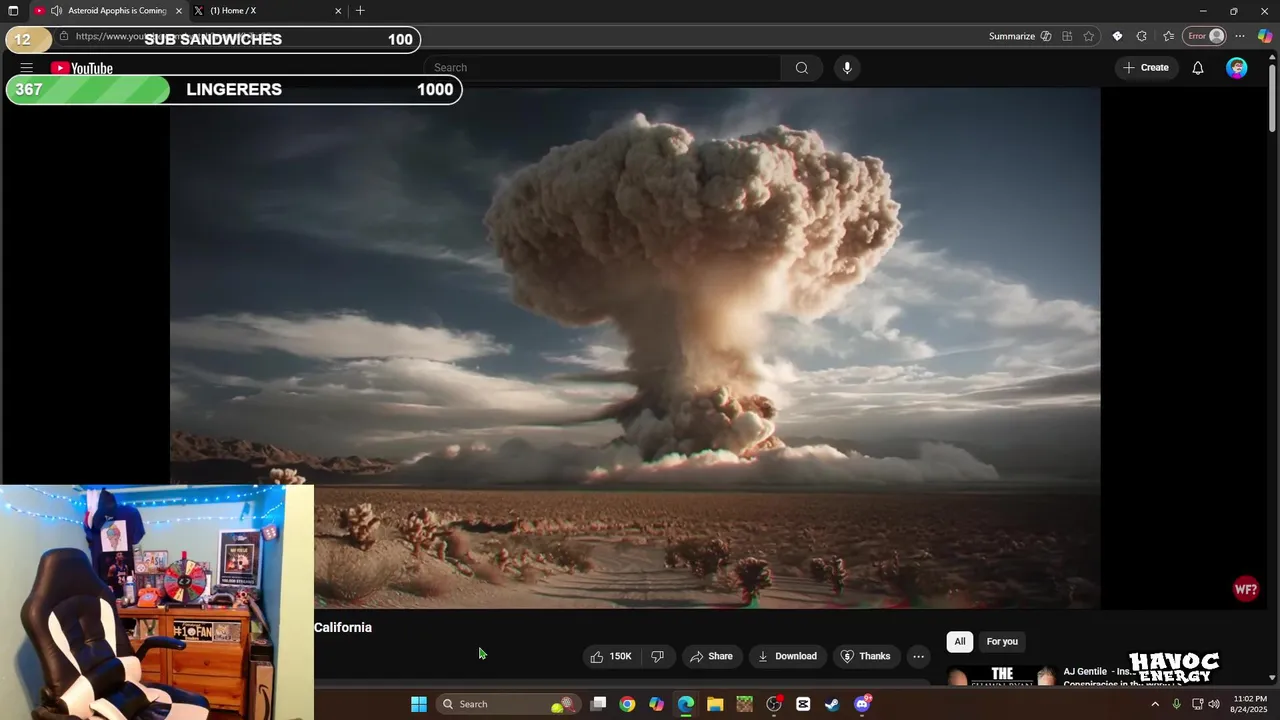
Task: Open the Edge profile Error button
Action: (x=1205, y=36)
